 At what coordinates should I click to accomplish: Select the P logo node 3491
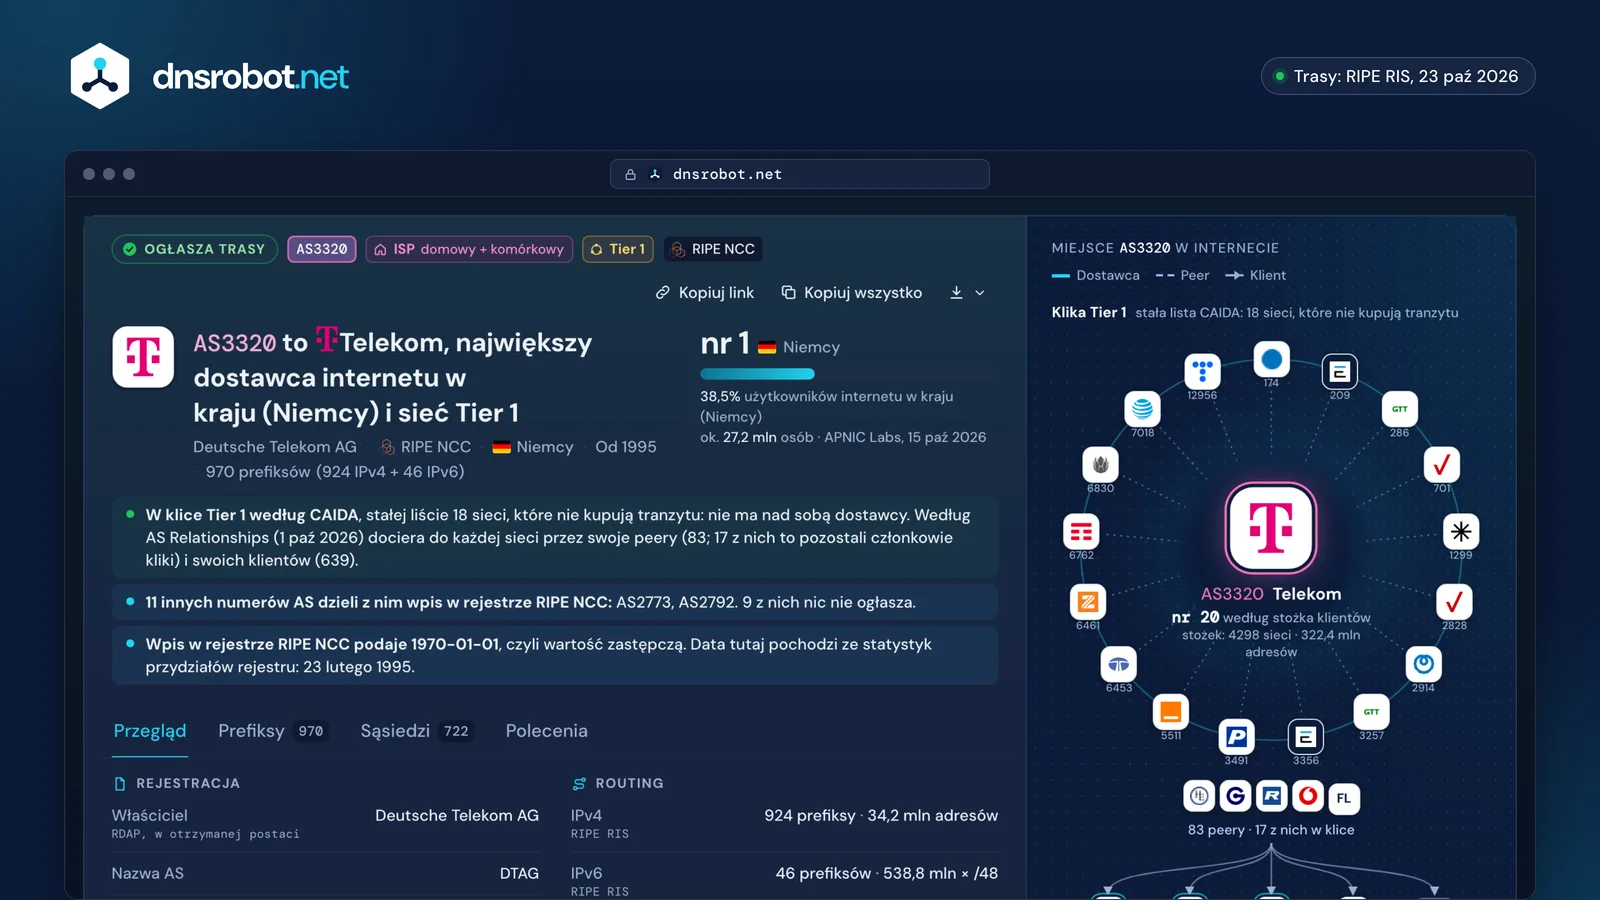point(1236,737)
